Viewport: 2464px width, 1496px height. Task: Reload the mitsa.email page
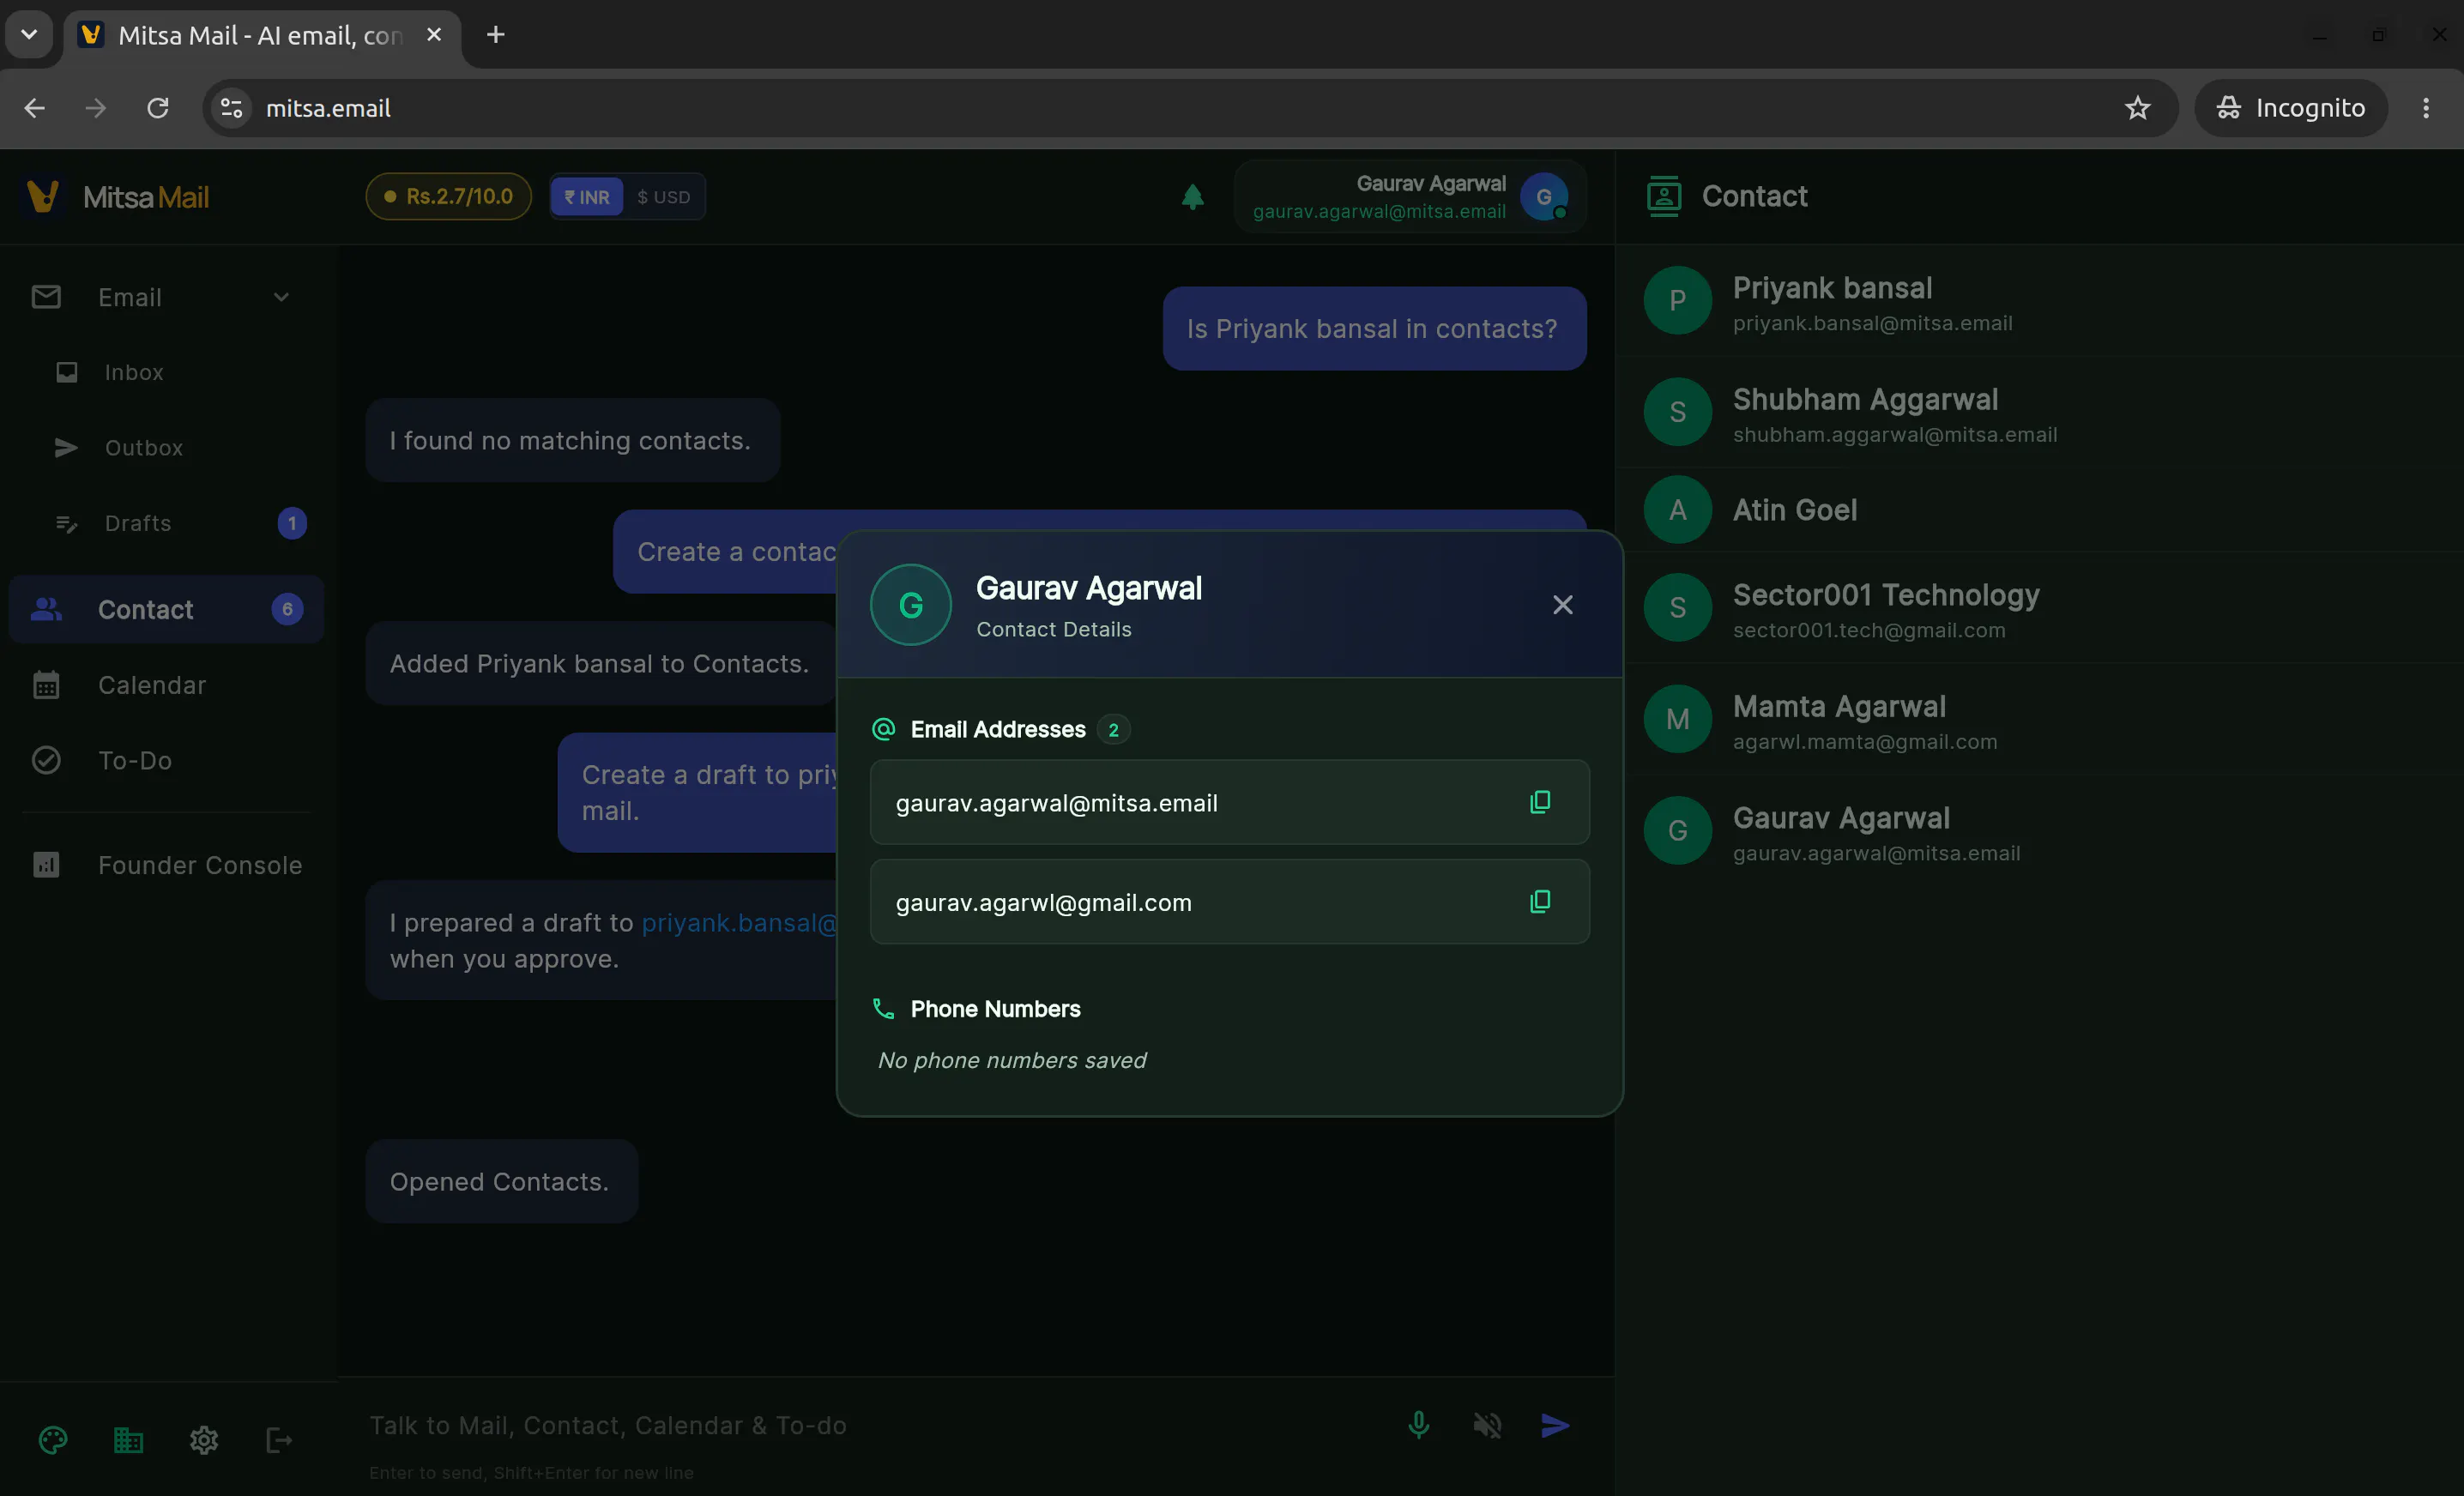pyautogui.click(x=158, y=108)
